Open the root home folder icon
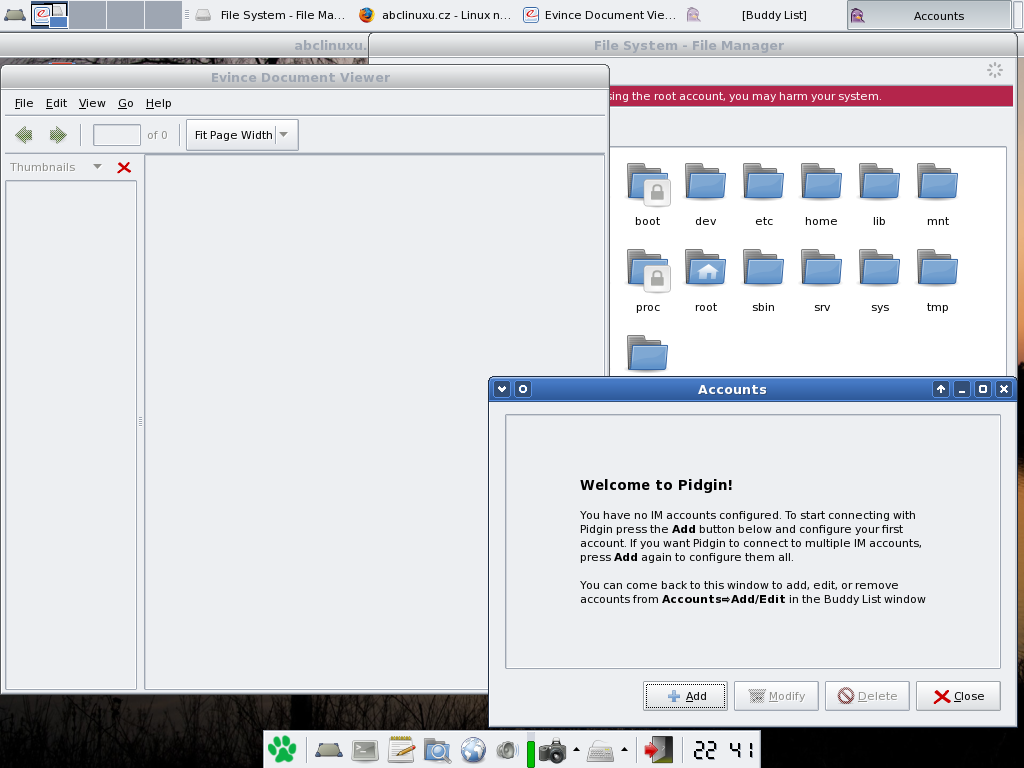The width and height of the screenshot is (1024, 768). (705, 268)
